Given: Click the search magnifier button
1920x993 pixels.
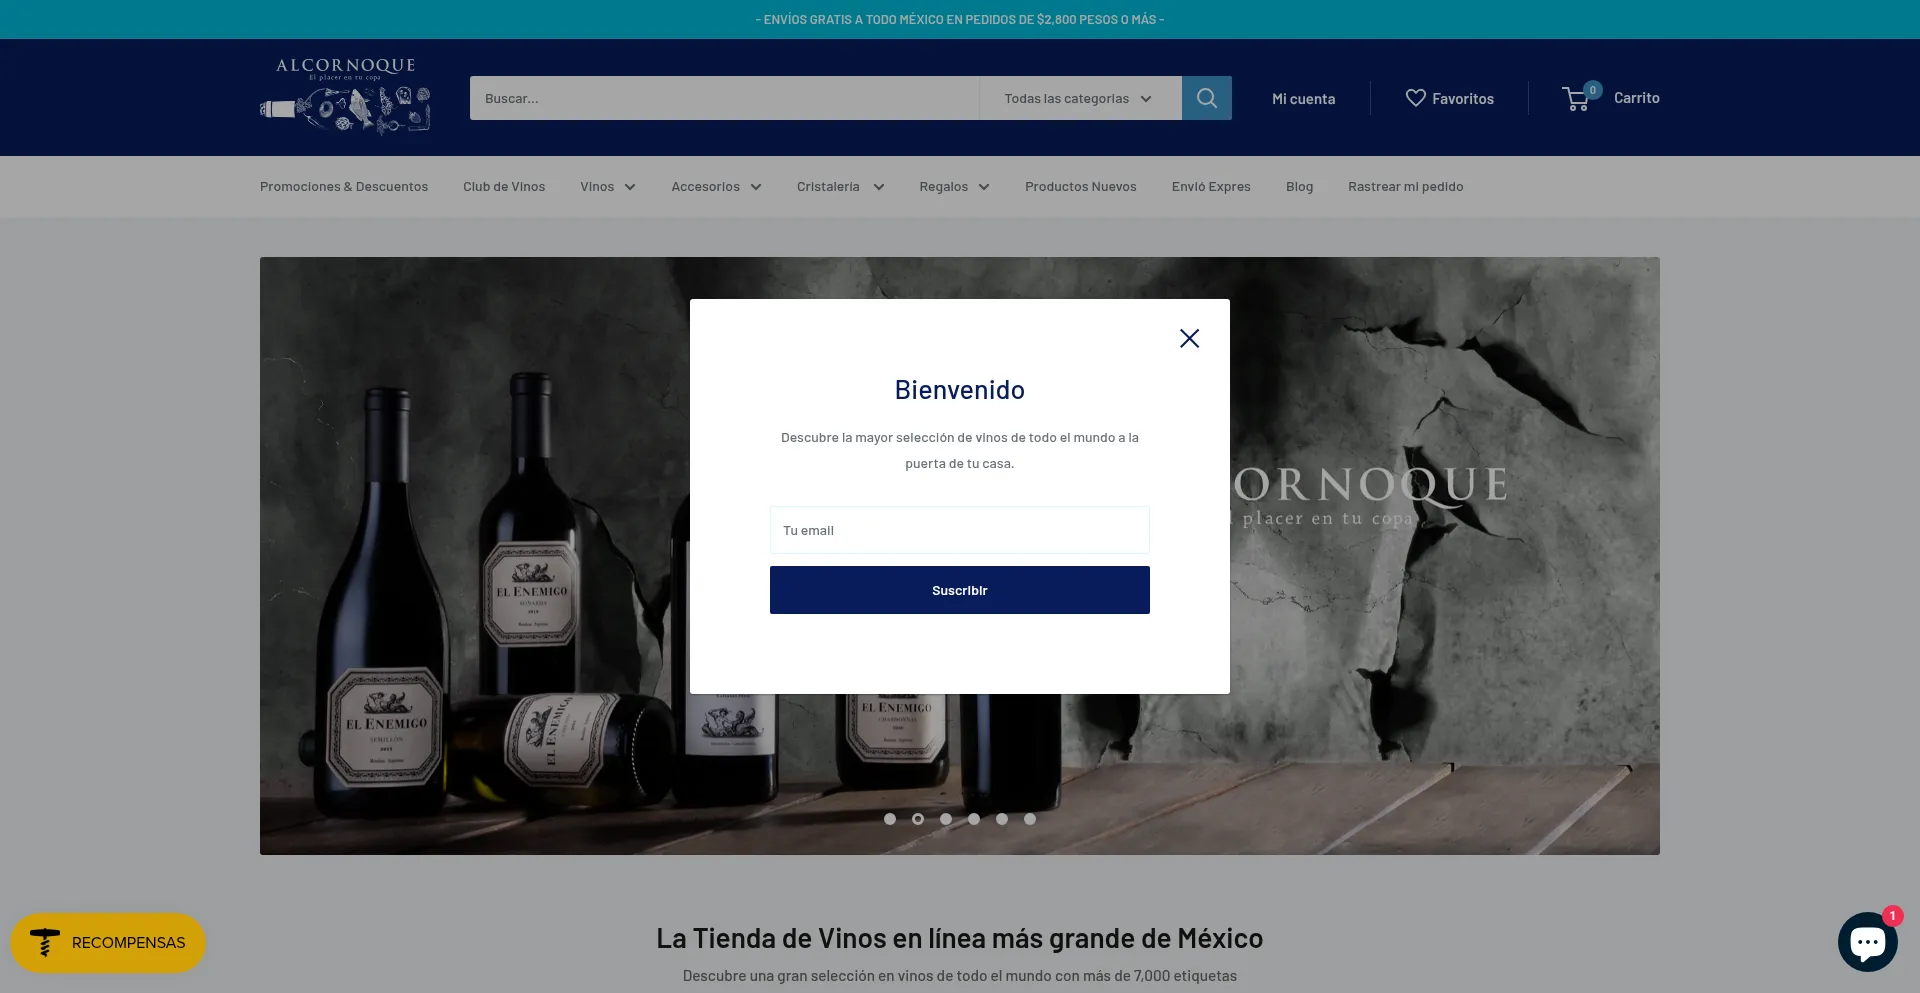Looking at the screenshot, I should click(1207, 98).
